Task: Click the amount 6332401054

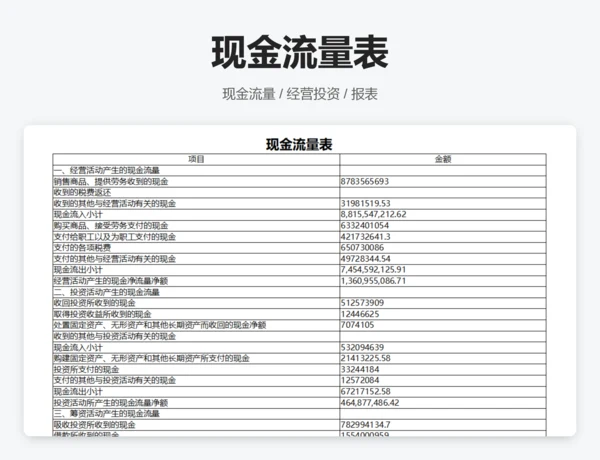Action: point(365,225)
